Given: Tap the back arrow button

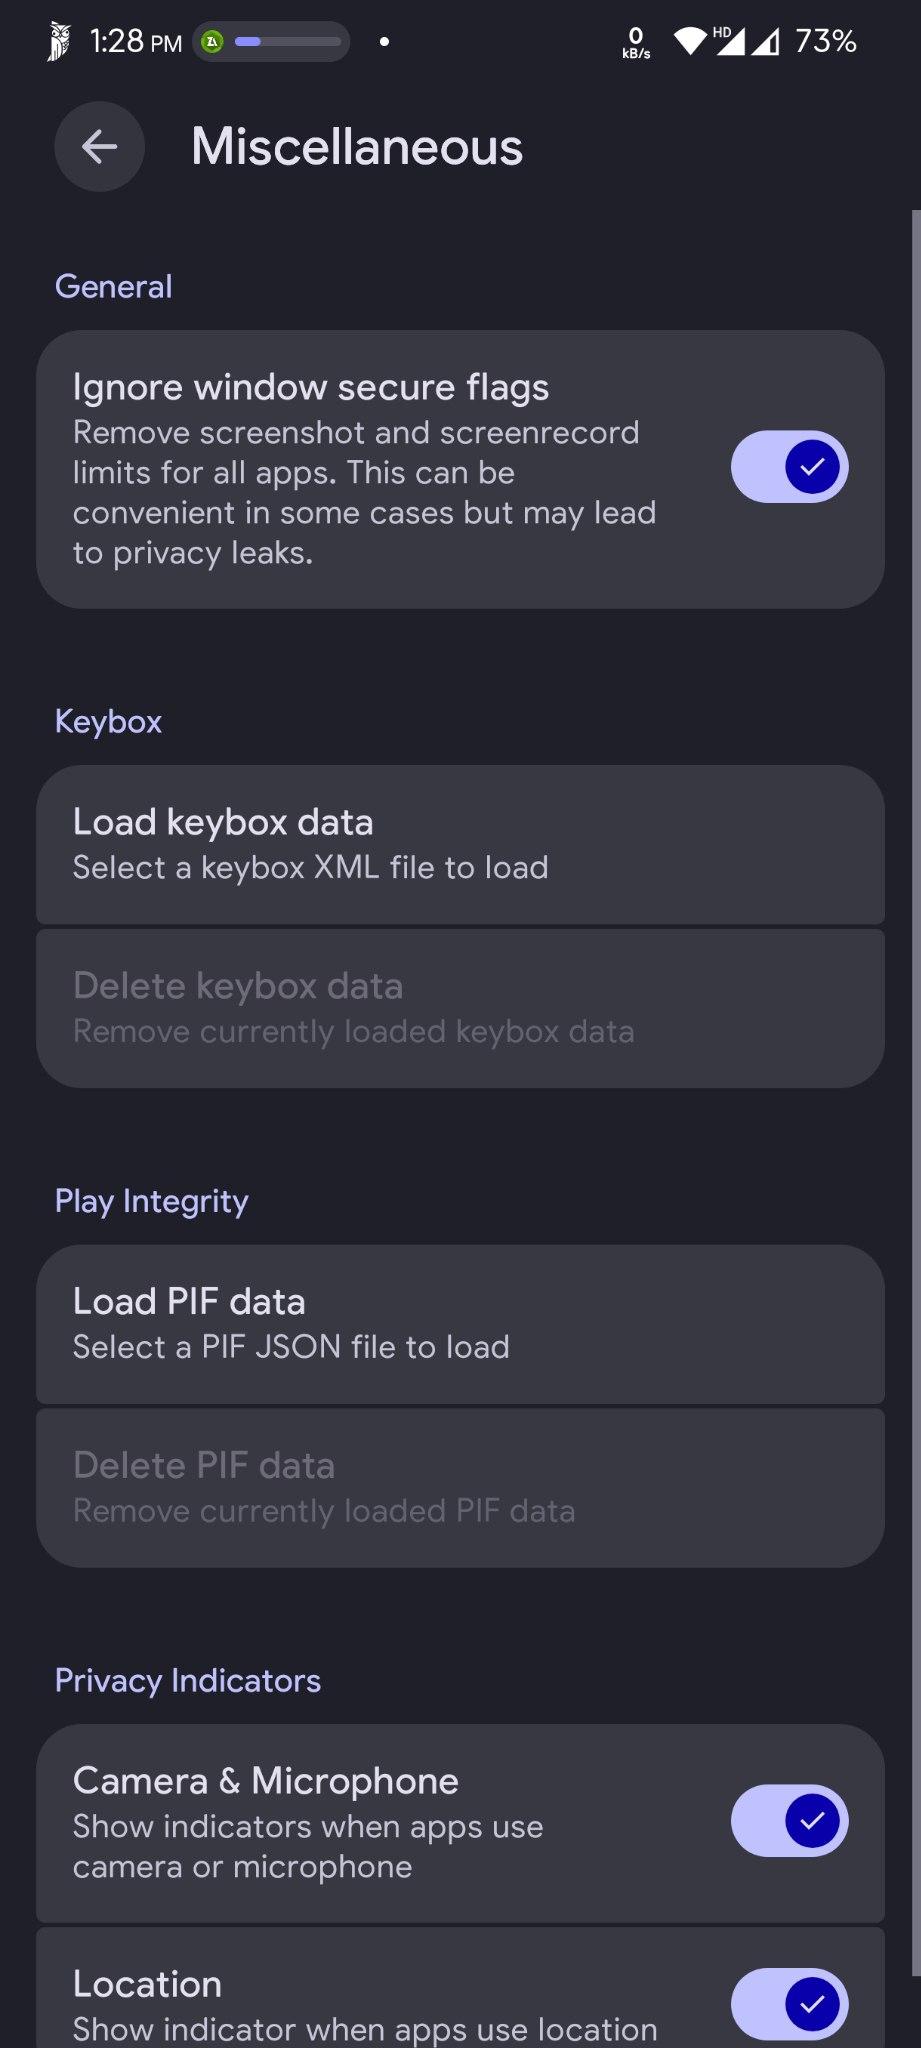Looking at the screenshot, I should (x=99, y=147).
